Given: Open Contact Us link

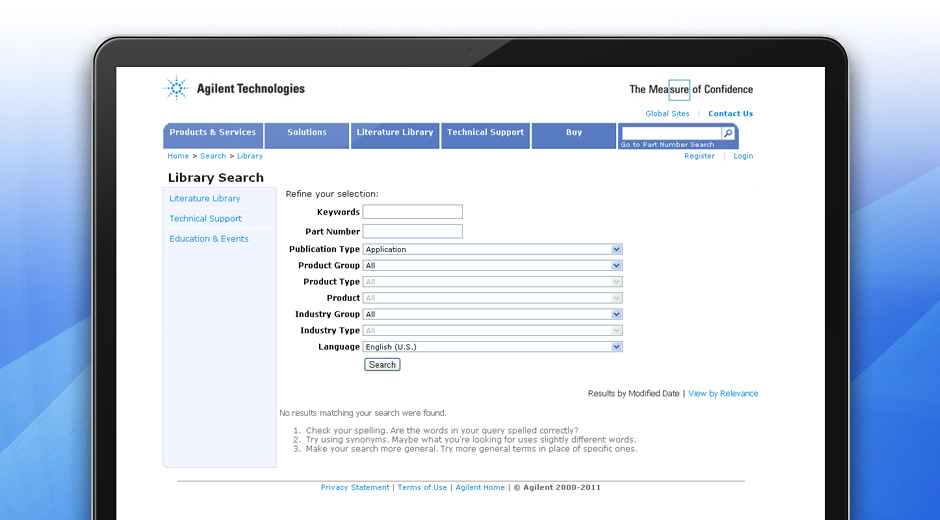Looking at the screenshot, I should pyautogui.click(x=730, y=113).
